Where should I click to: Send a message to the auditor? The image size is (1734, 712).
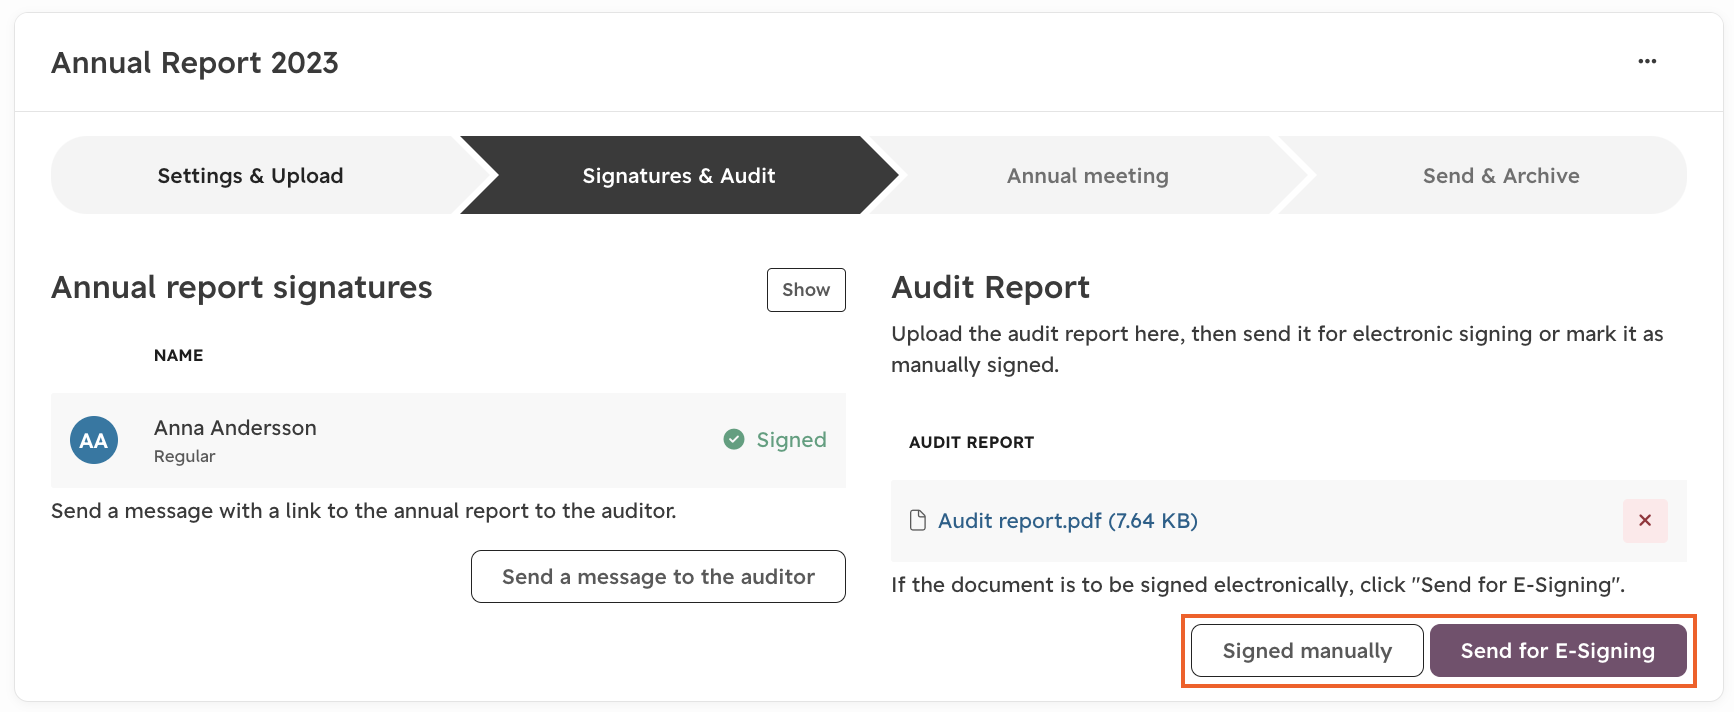point(658,577)
